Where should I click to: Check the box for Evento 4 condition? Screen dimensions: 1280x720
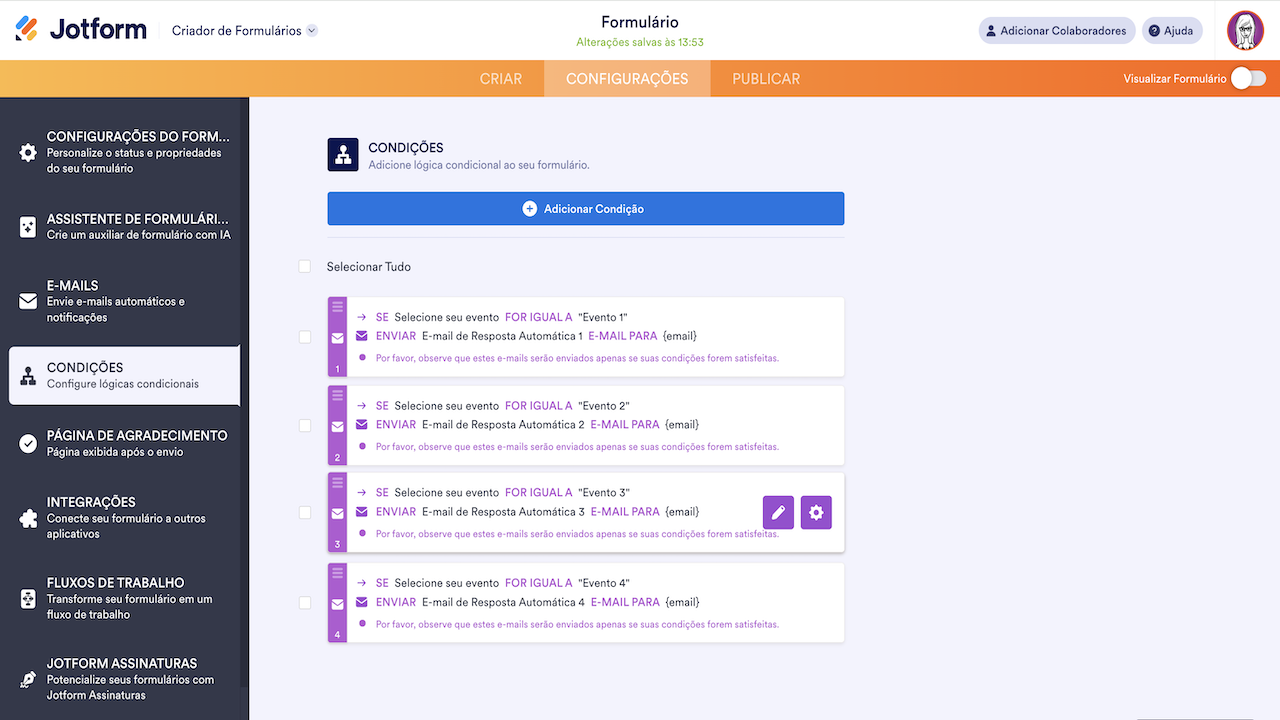point(305,603)
